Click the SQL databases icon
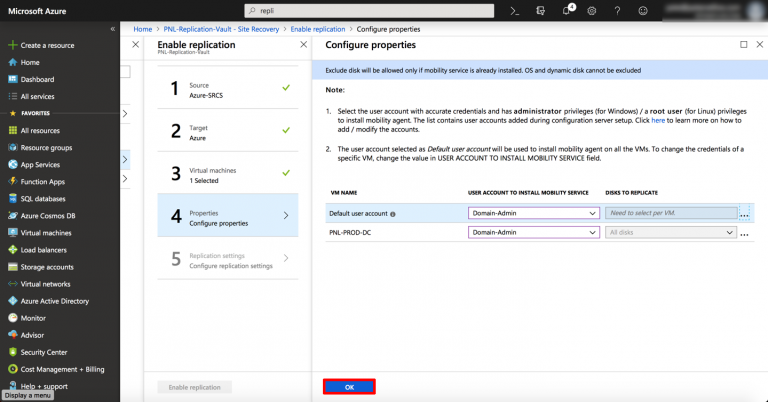 click(x=13, y=198)
